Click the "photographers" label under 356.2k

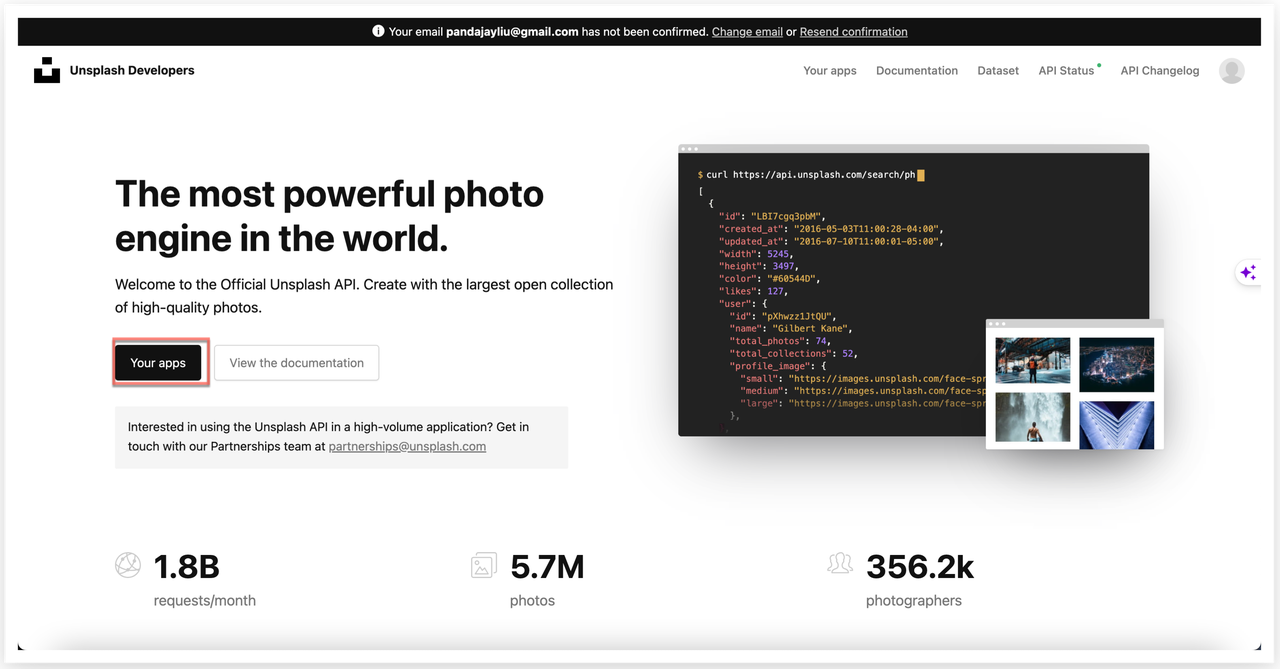pos(914,601)
